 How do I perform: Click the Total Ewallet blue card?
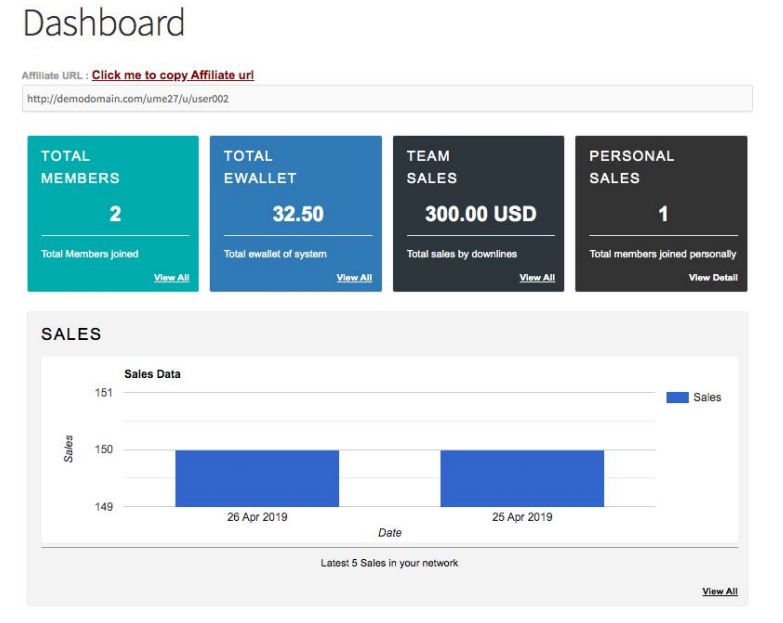296,214
